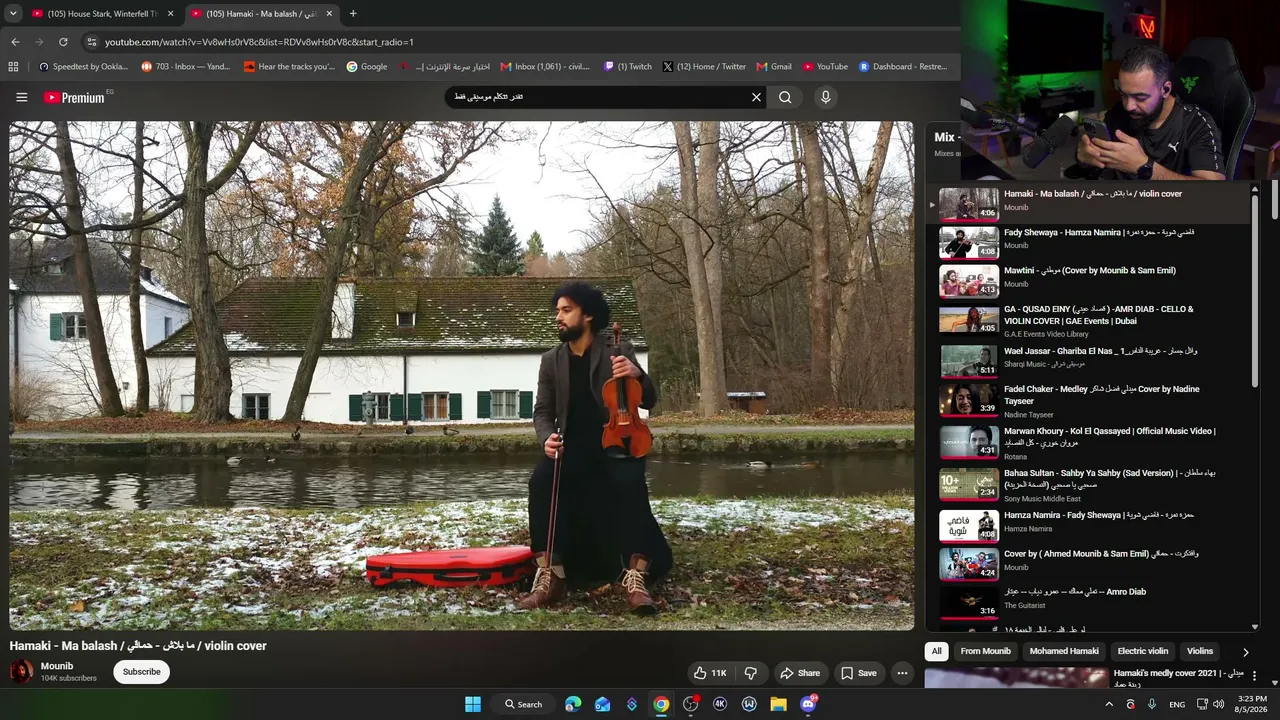Open the Twitch bookmark

(x=628, y=67)
